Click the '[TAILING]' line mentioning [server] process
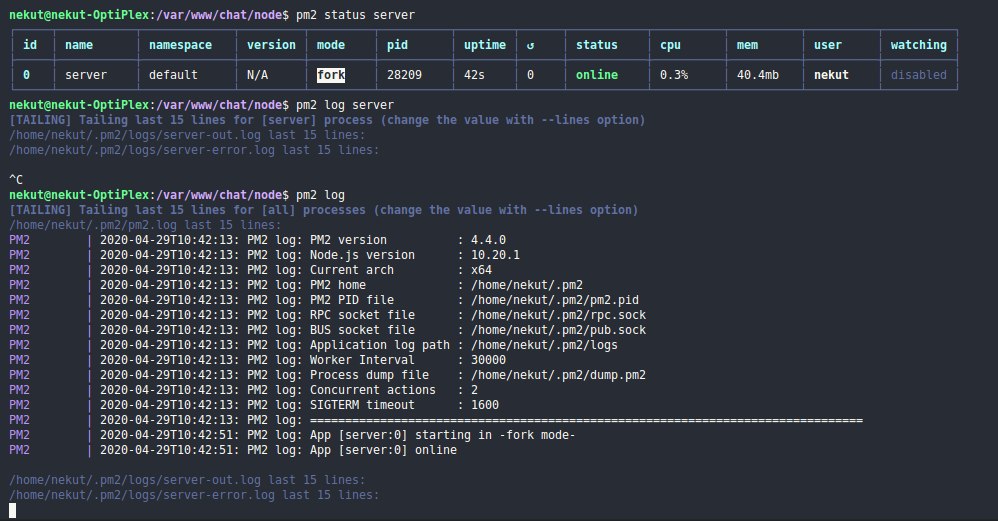Screen dimensions: 998x521 pos(327,120)
